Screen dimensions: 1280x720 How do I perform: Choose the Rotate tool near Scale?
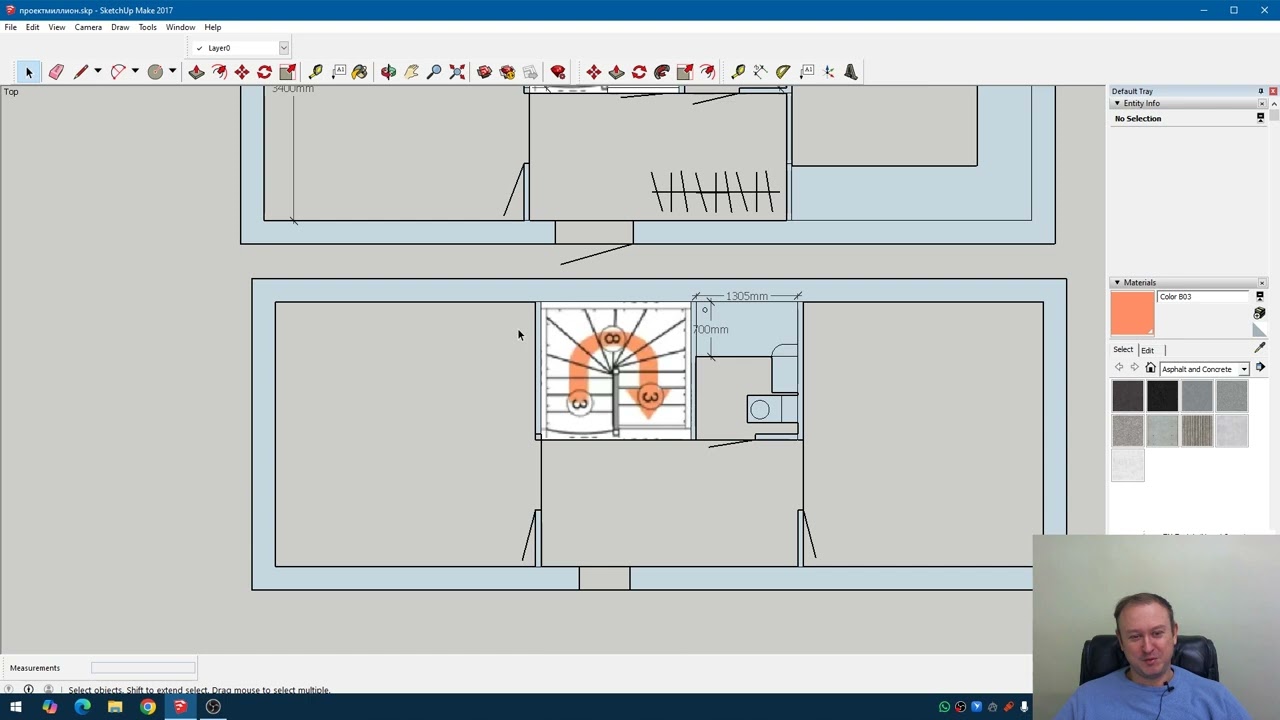[265, 72]
